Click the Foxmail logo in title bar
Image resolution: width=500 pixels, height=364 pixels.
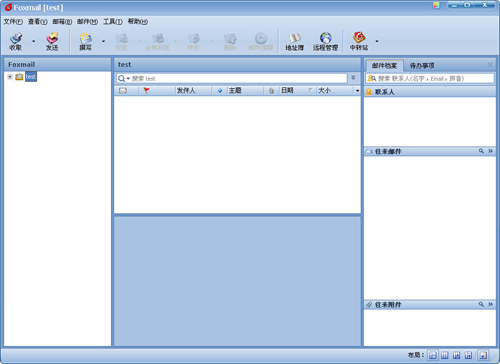8,7
